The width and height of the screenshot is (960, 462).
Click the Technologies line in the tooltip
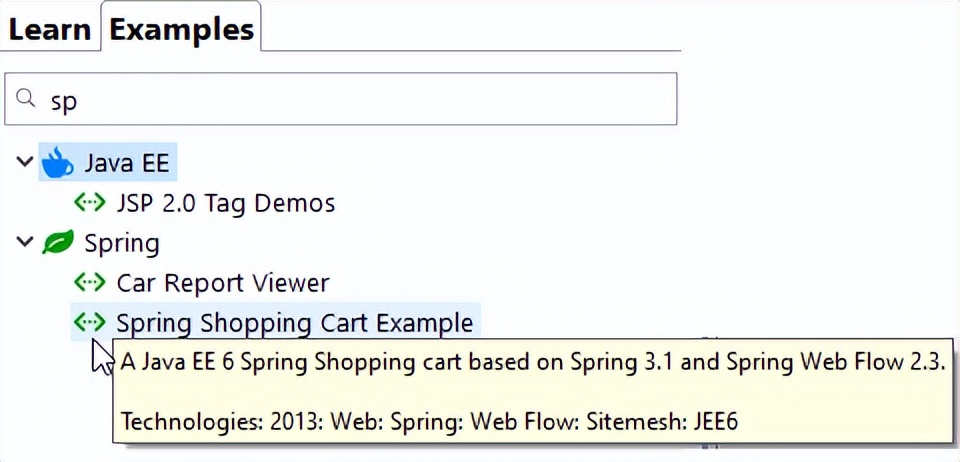(429, 422)
